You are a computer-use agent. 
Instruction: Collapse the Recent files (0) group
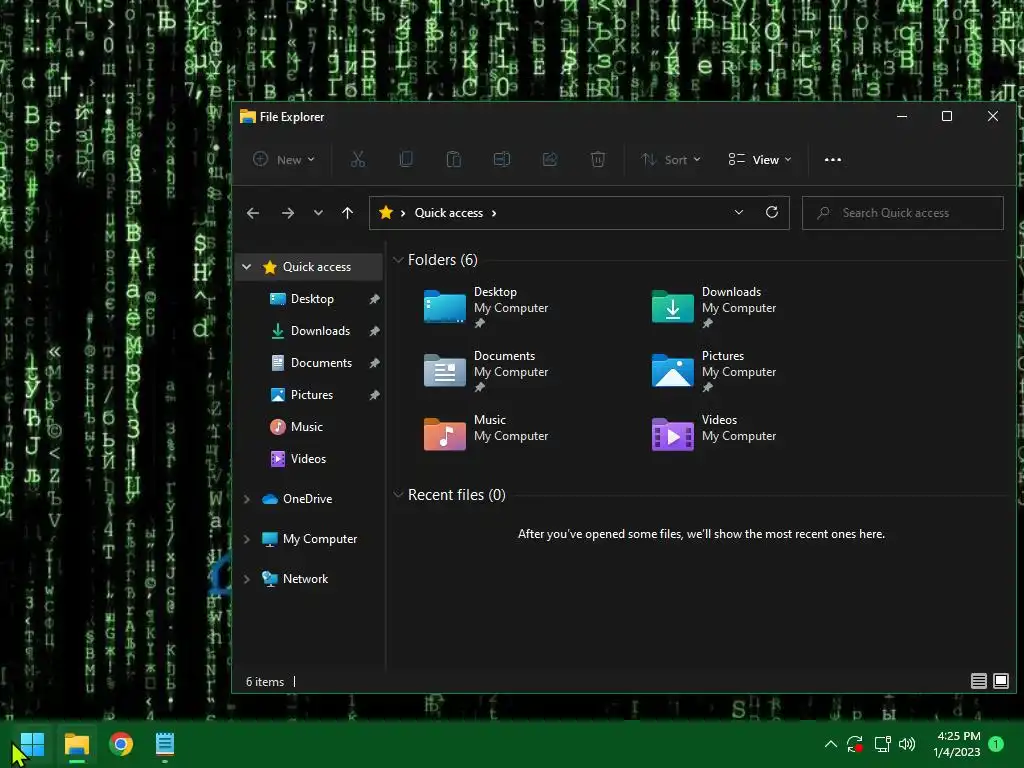click(398, 494)
